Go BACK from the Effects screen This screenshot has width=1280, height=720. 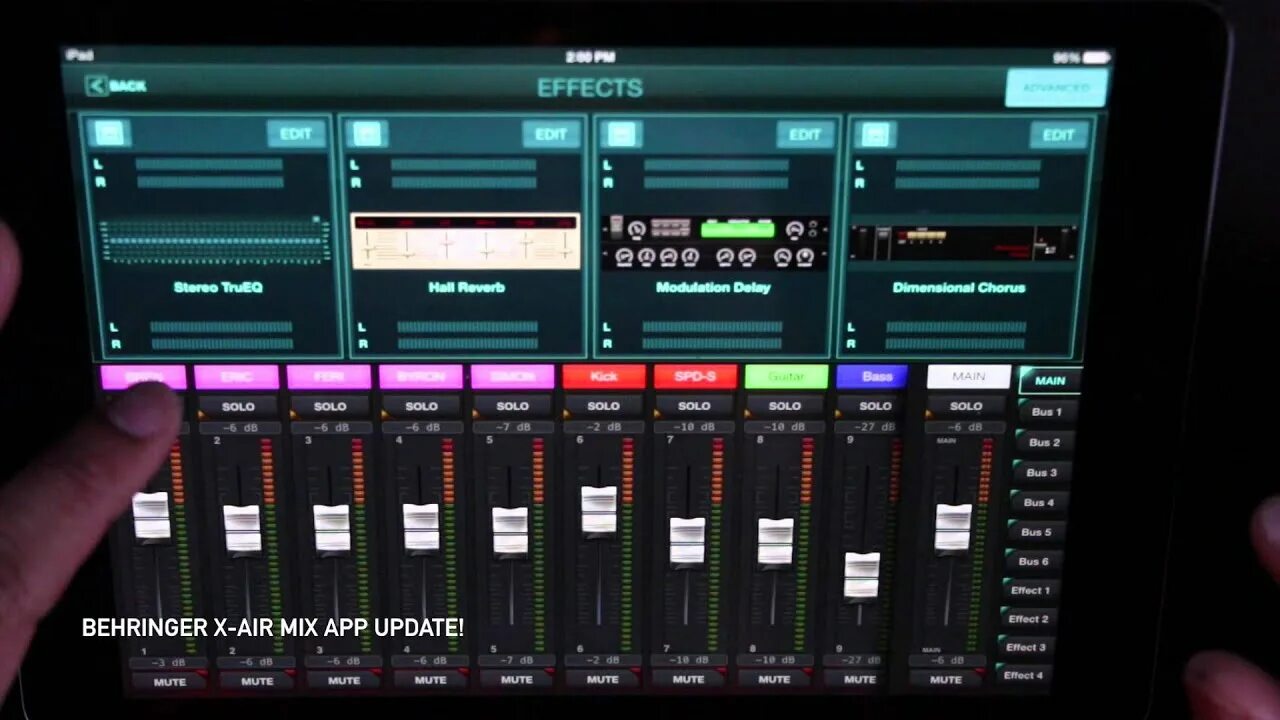point(116,86)
